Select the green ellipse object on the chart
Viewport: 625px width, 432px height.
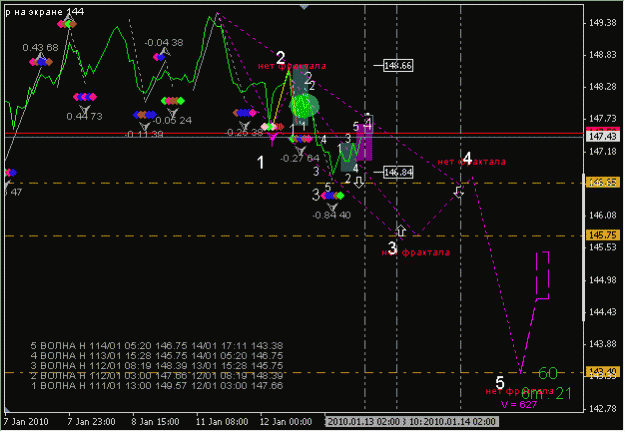[x=304, y=106]
